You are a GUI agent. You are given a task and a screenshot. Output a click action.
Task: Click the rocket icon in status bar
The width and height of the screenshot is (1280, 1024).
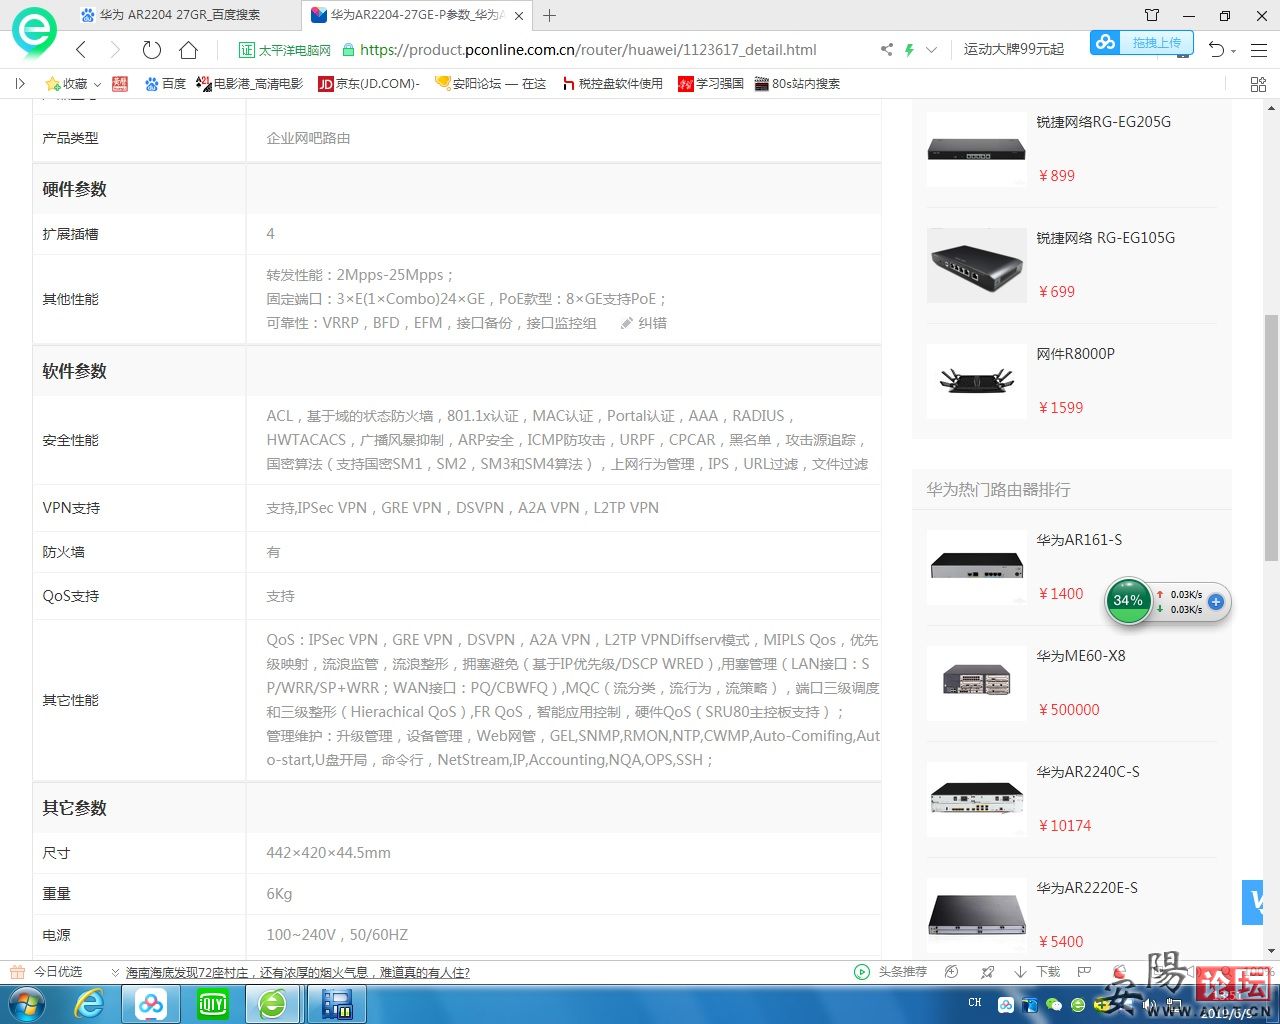coord(988,972)
